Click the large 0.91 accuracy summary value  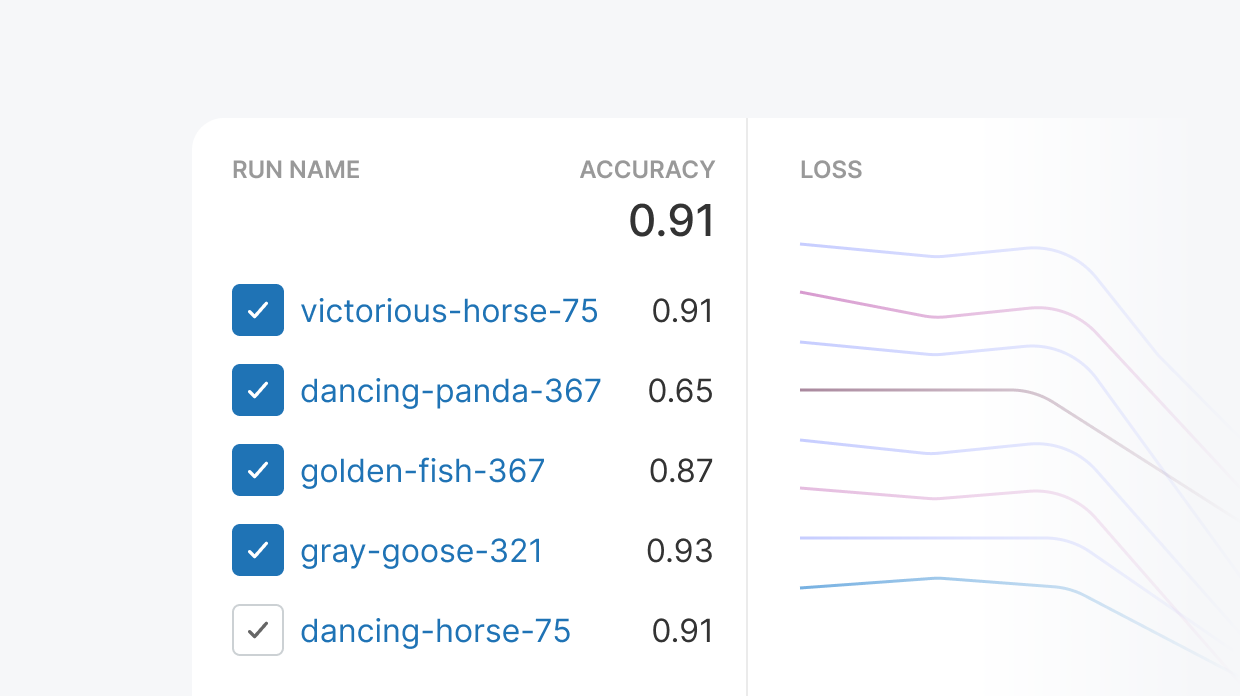click(x=671, y=221)
